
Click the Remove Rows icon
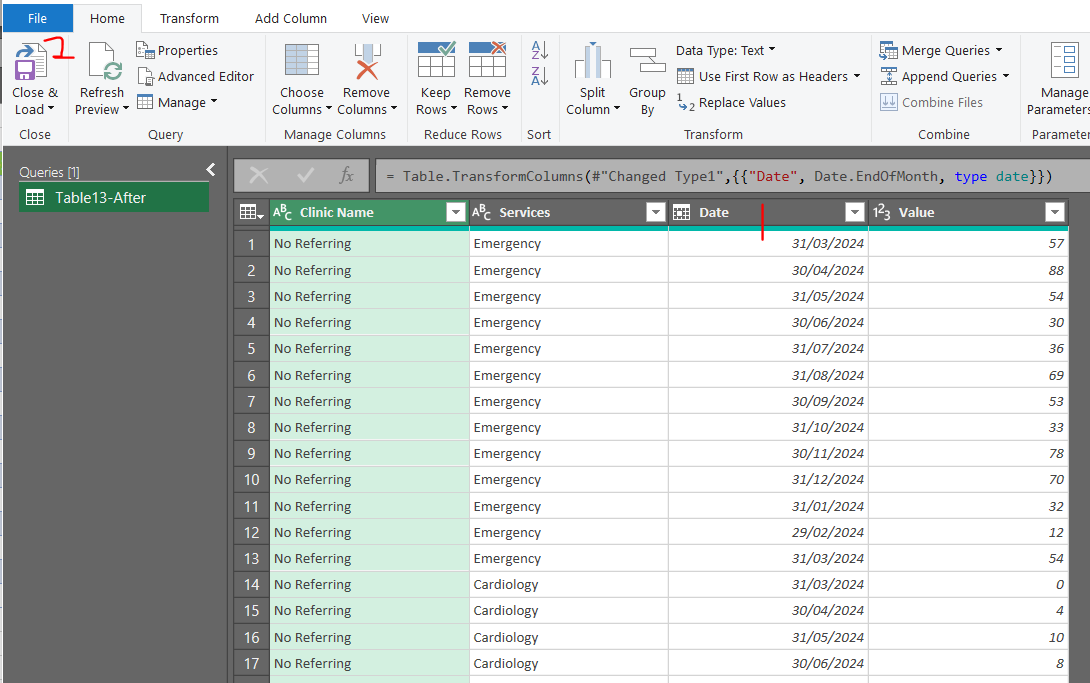487,60
